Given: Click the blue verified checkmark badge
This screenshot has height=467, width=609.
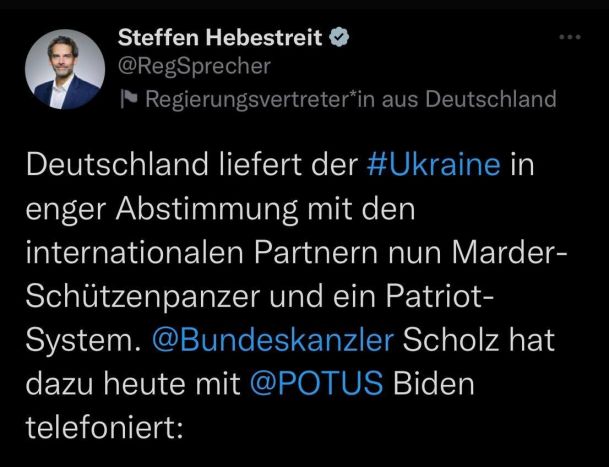Looking at the screenshot, I should tap(339, 37).
